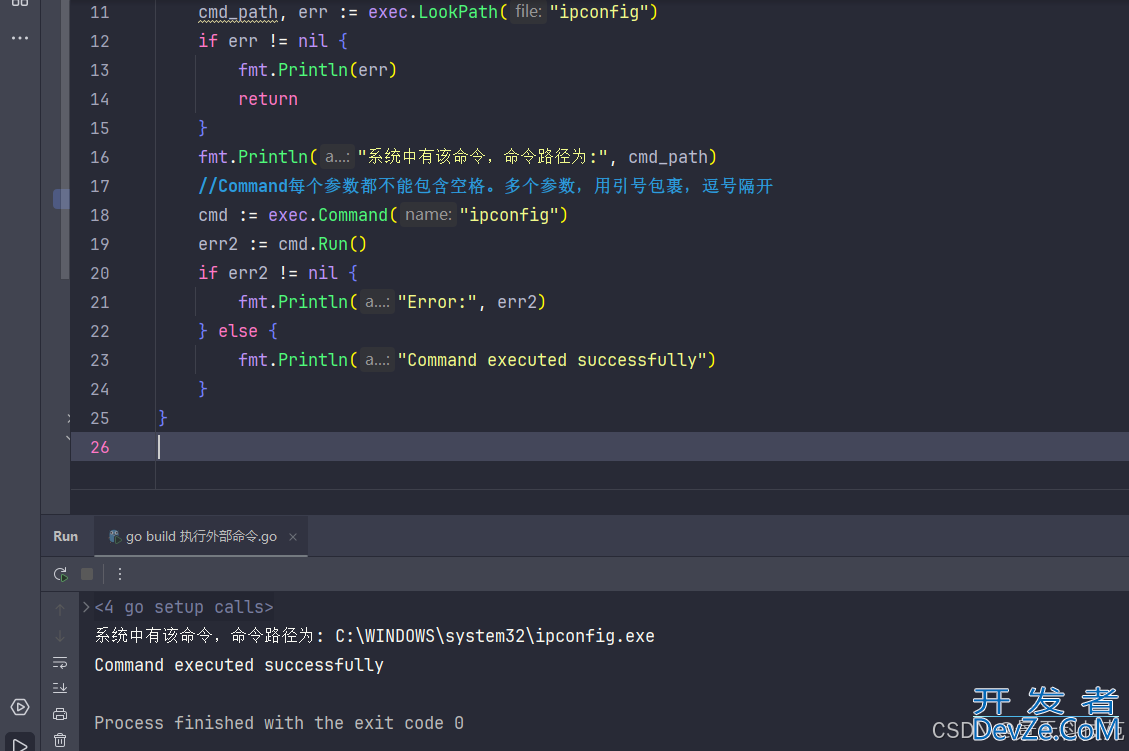Click cmd.Run() call on line 19
Image resolution: width=1129 pixels, height=751 pixels.
click(323, 244)
